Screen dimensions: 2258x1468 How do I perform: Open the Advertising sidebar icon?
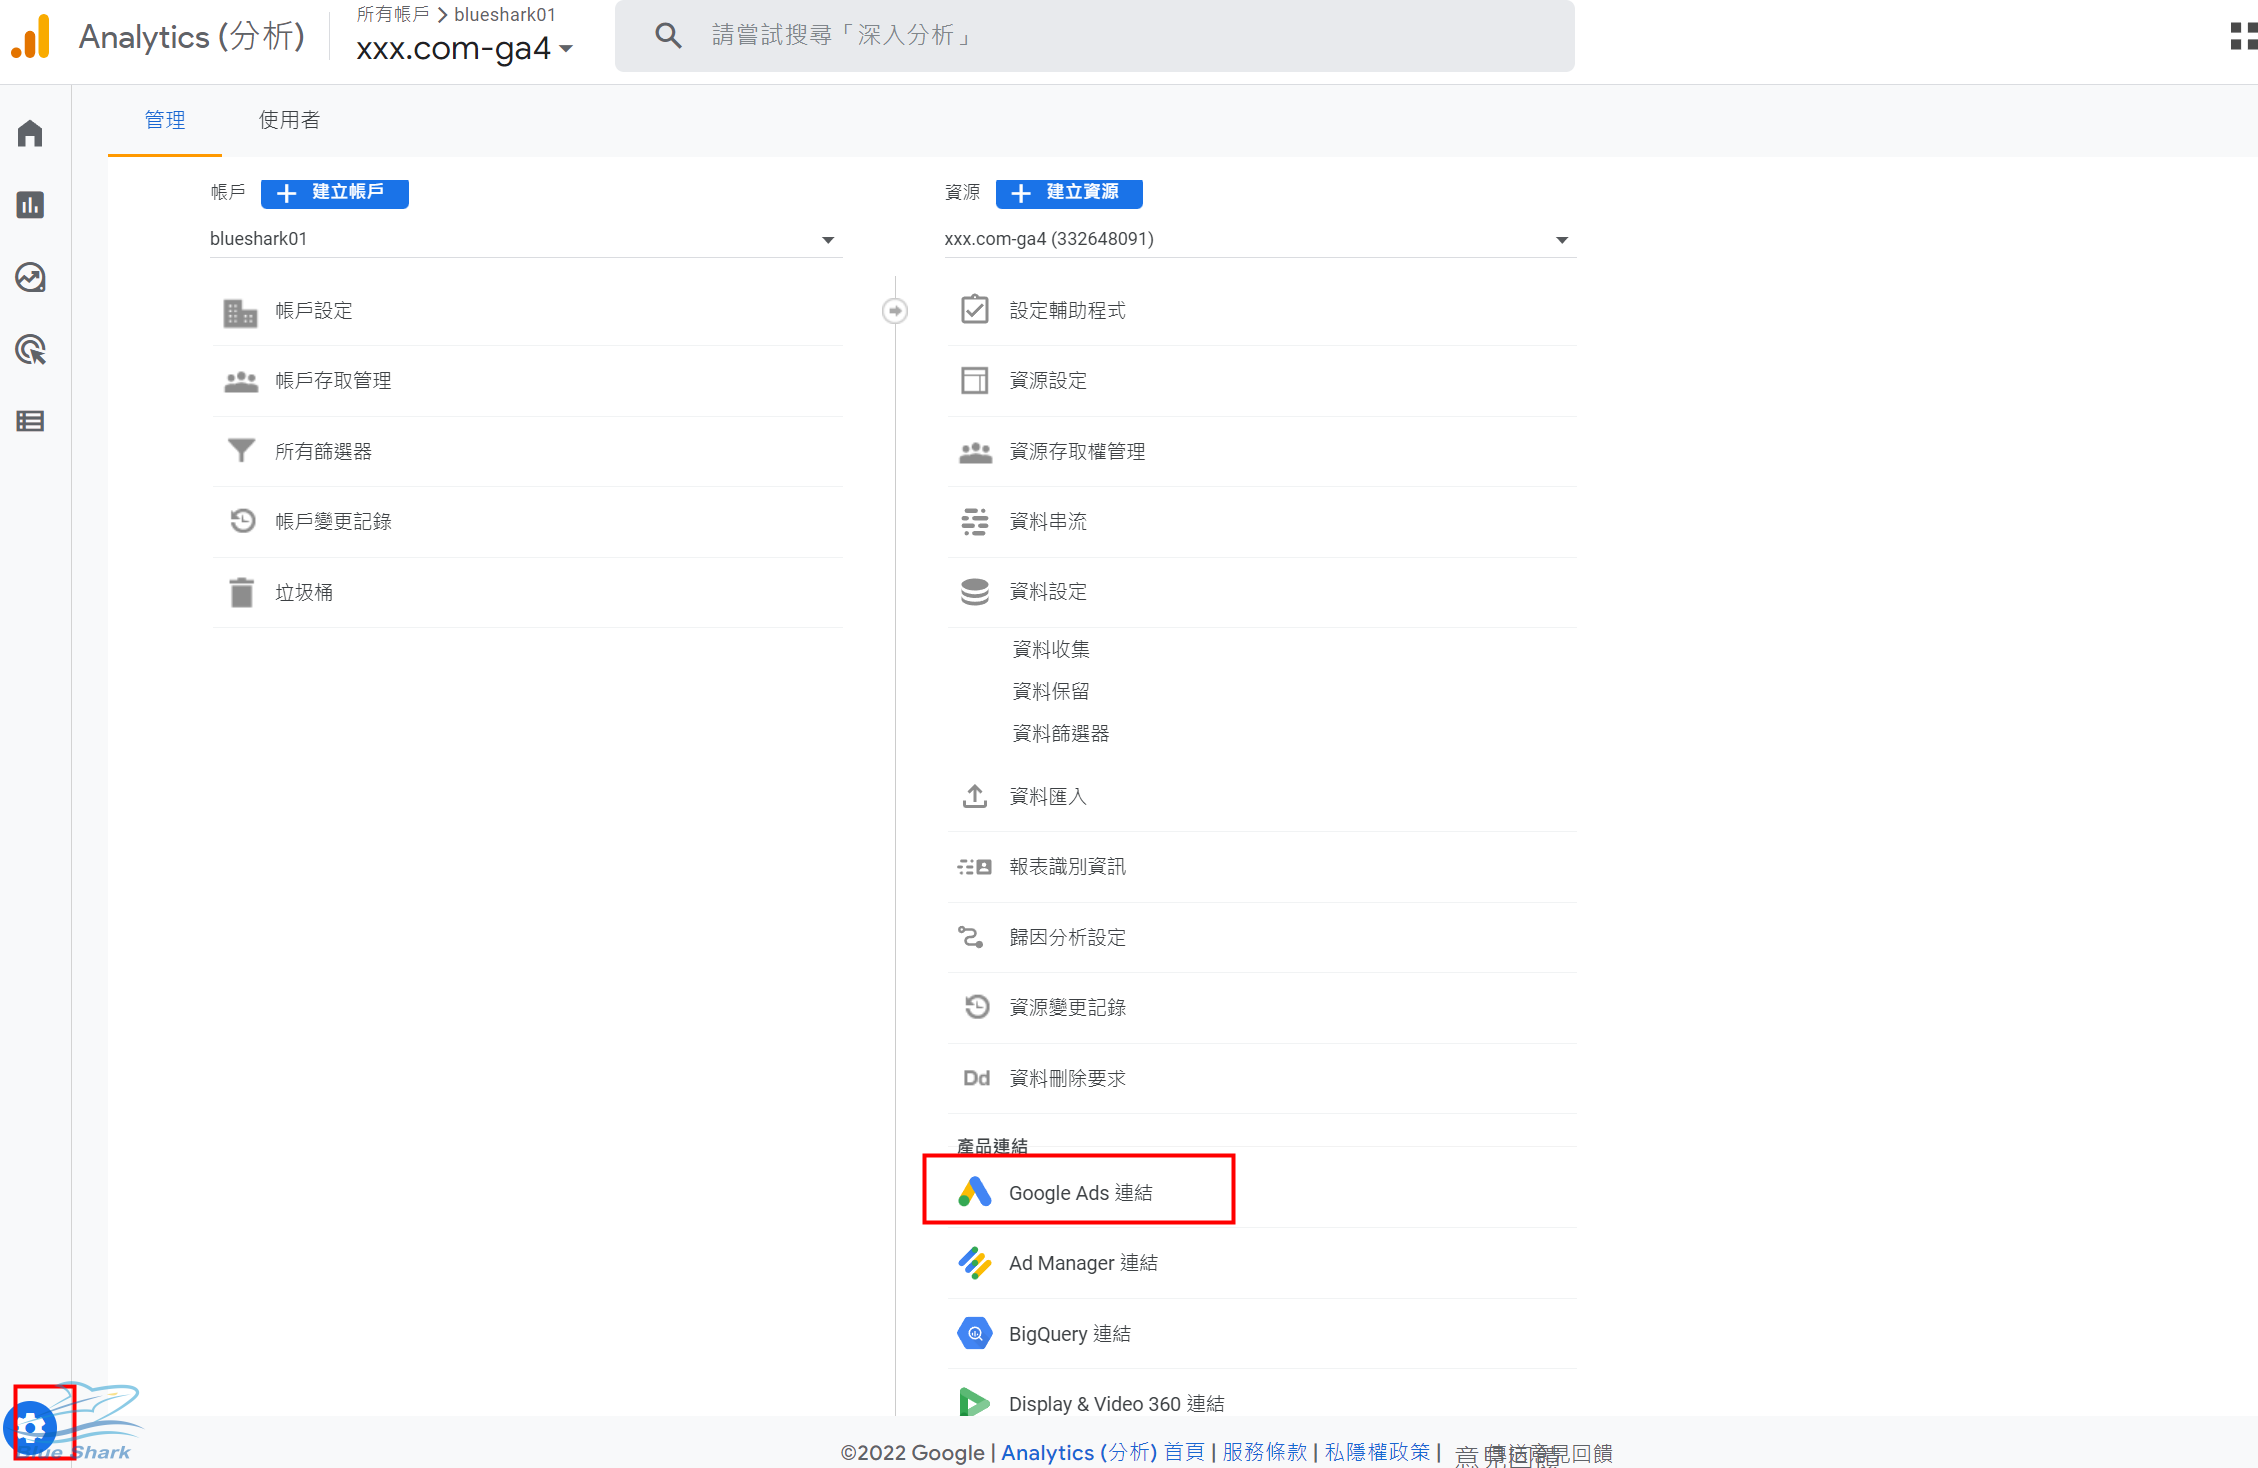pyautogui.click(x=30, y=349)
